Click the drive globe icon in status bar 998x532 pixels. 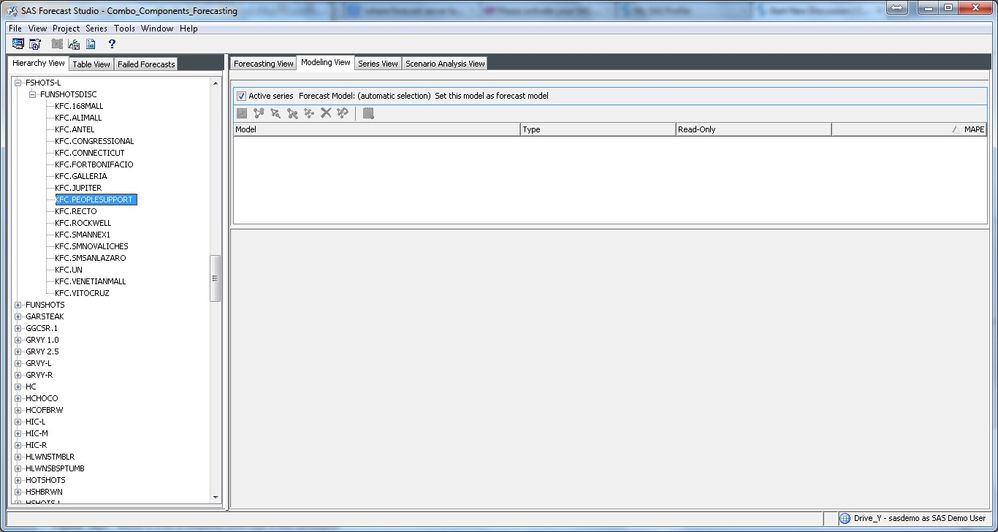(x=845, y=518)
